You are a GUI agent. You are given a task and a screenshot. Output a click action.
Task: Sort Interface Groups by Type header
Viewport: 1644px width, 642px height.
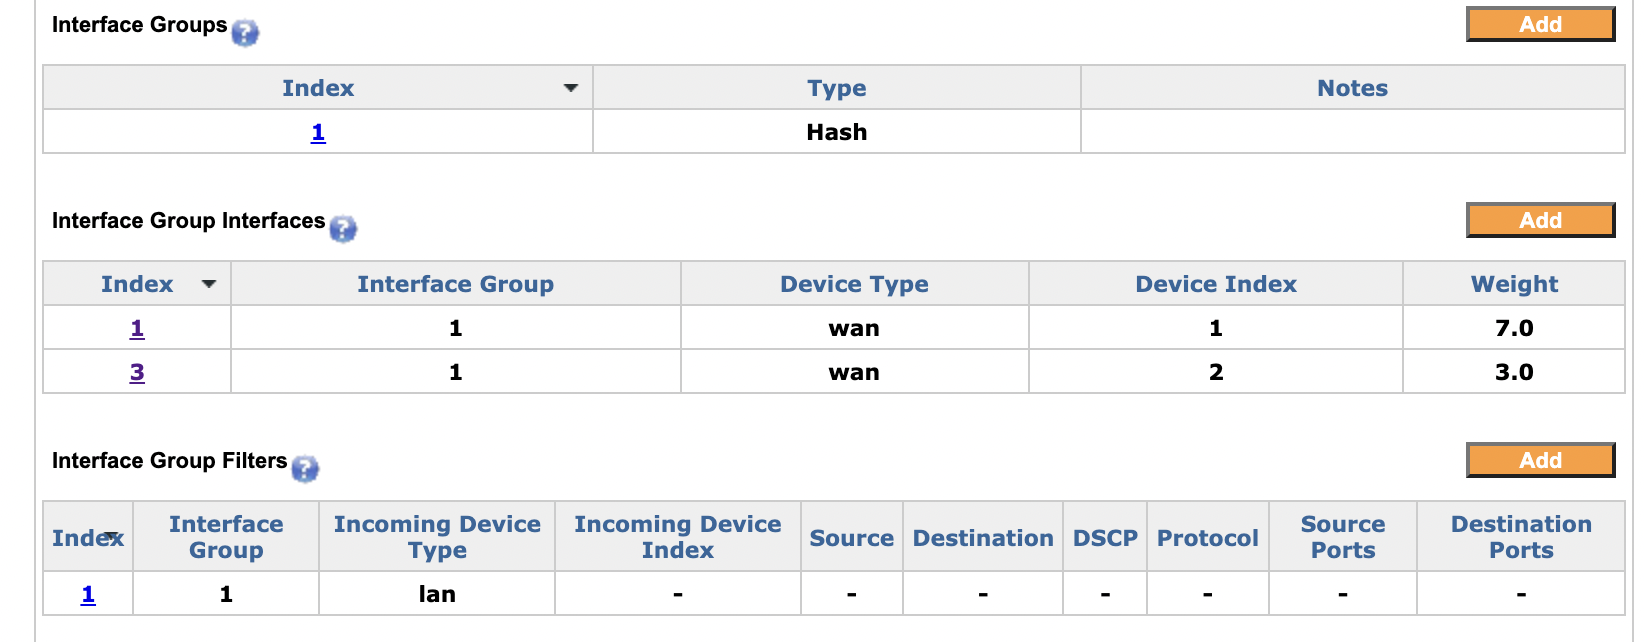[837, 88]
